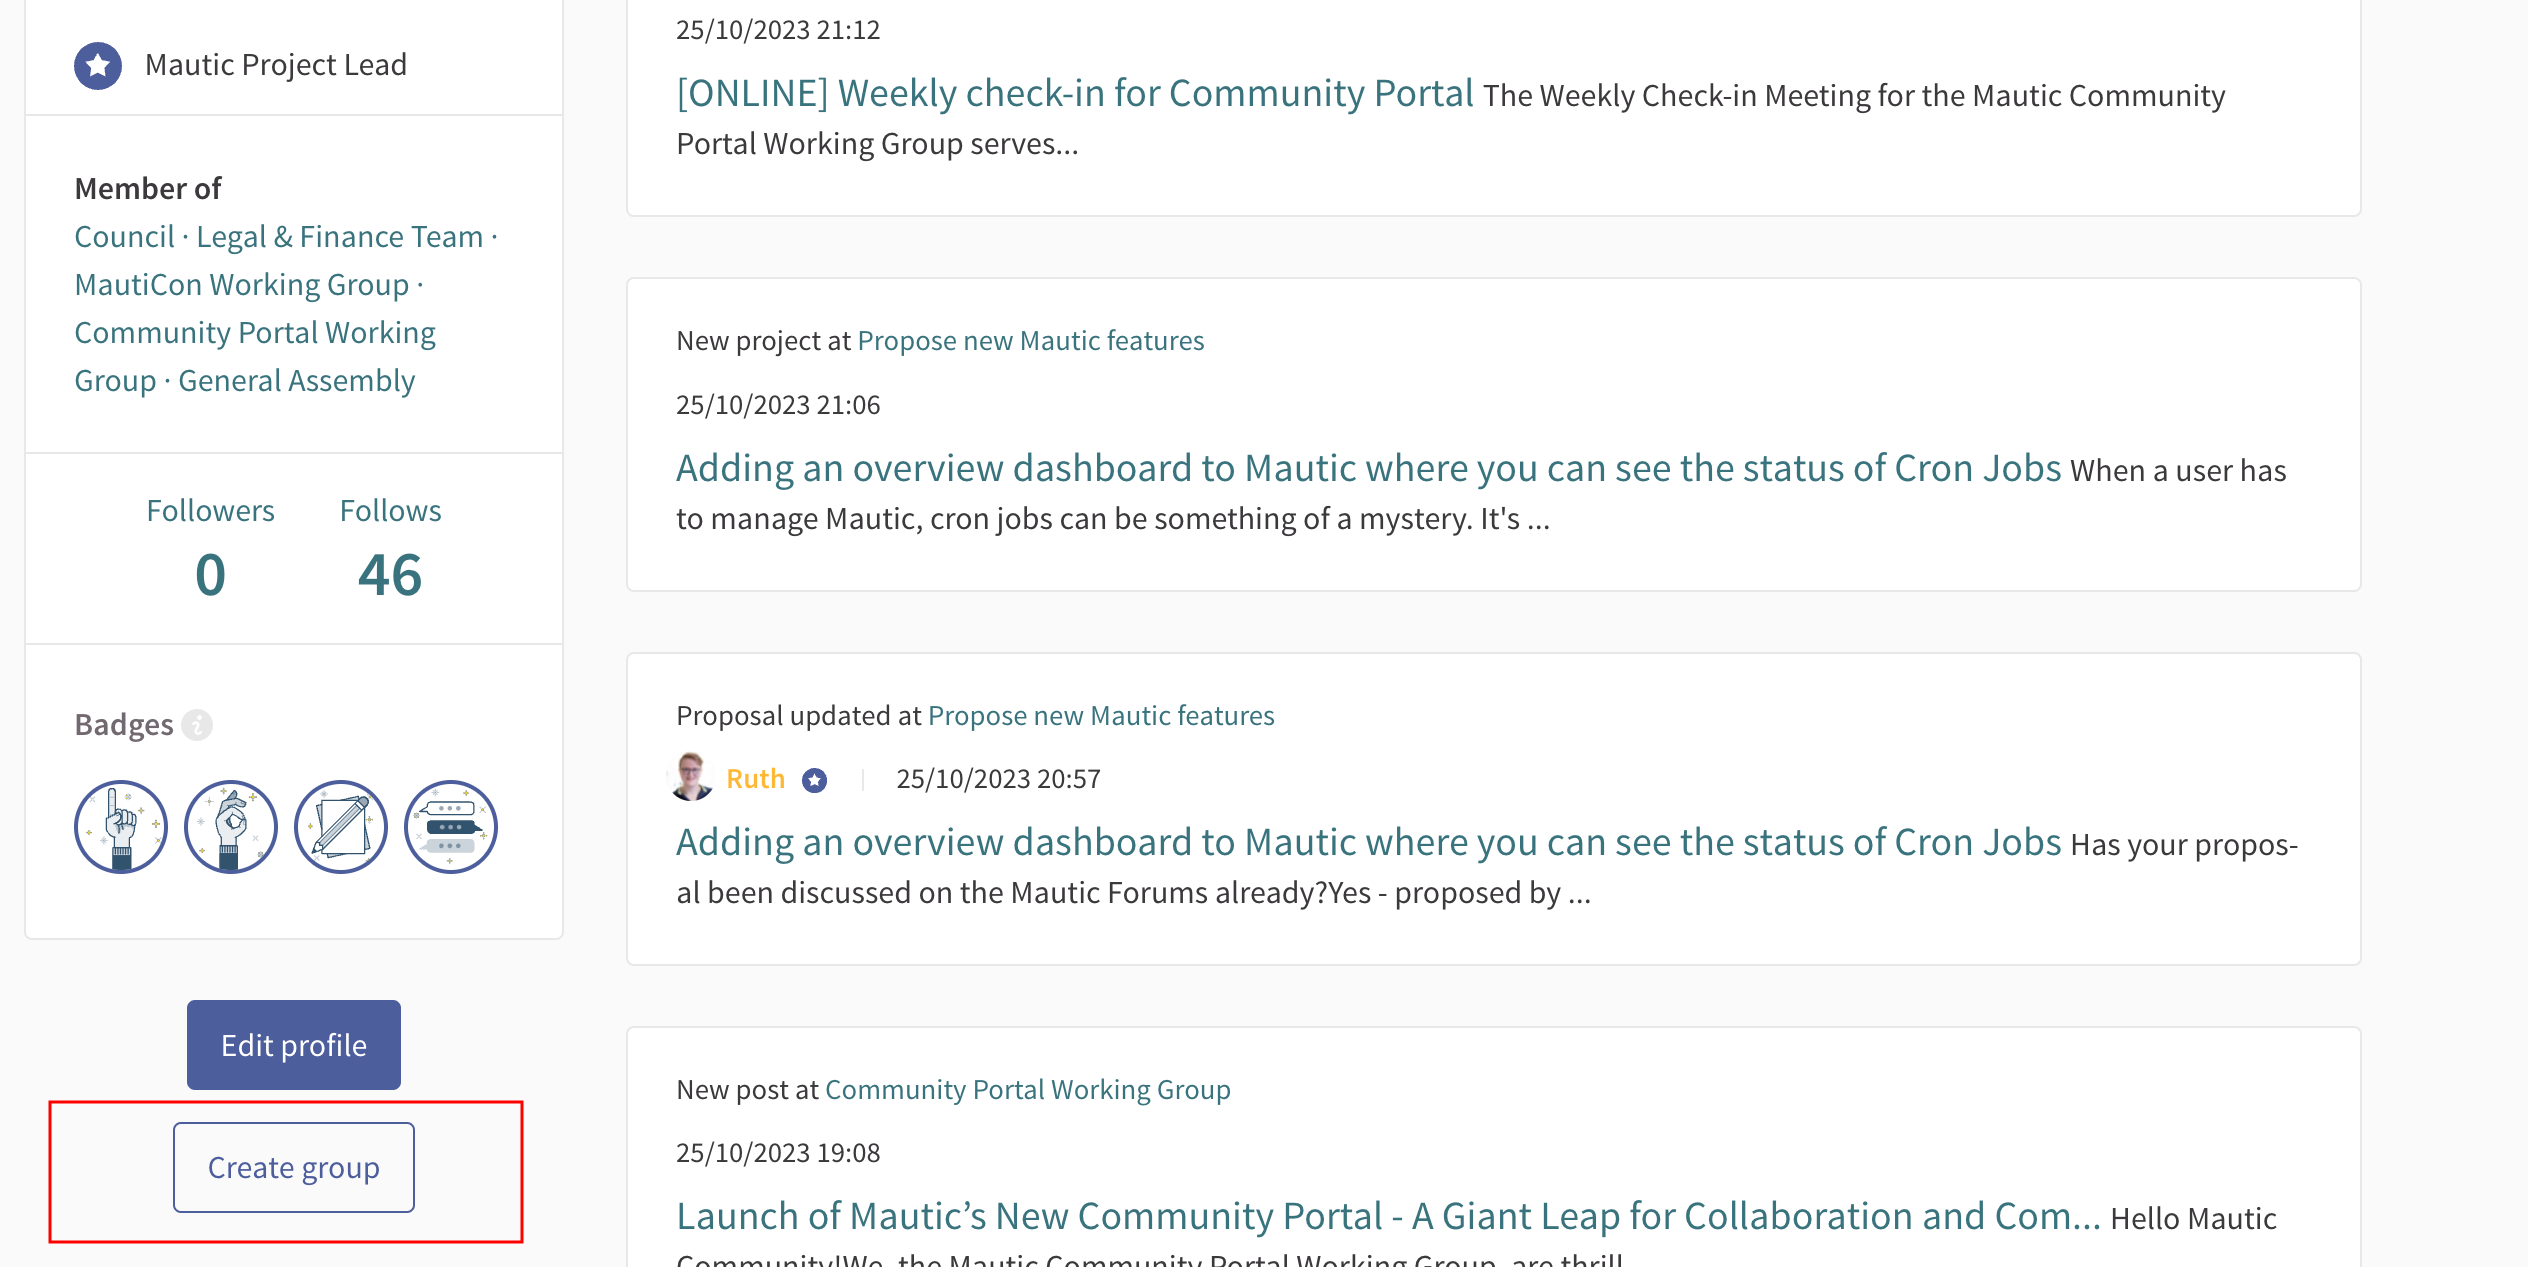Open Launch of Mautic's New Community Portal
This screenshot has width=2528, height=1267.
1388,1216
